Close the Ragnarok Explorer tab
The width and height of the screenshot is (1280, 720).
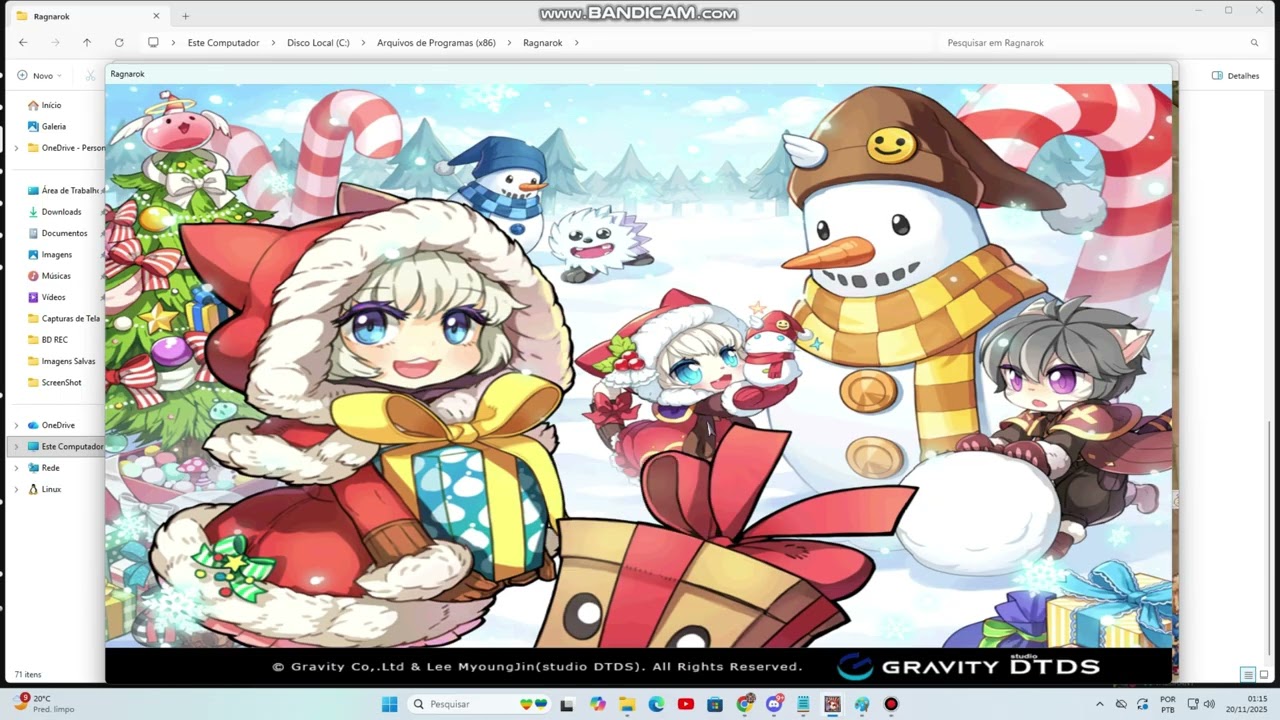[156, 16]
